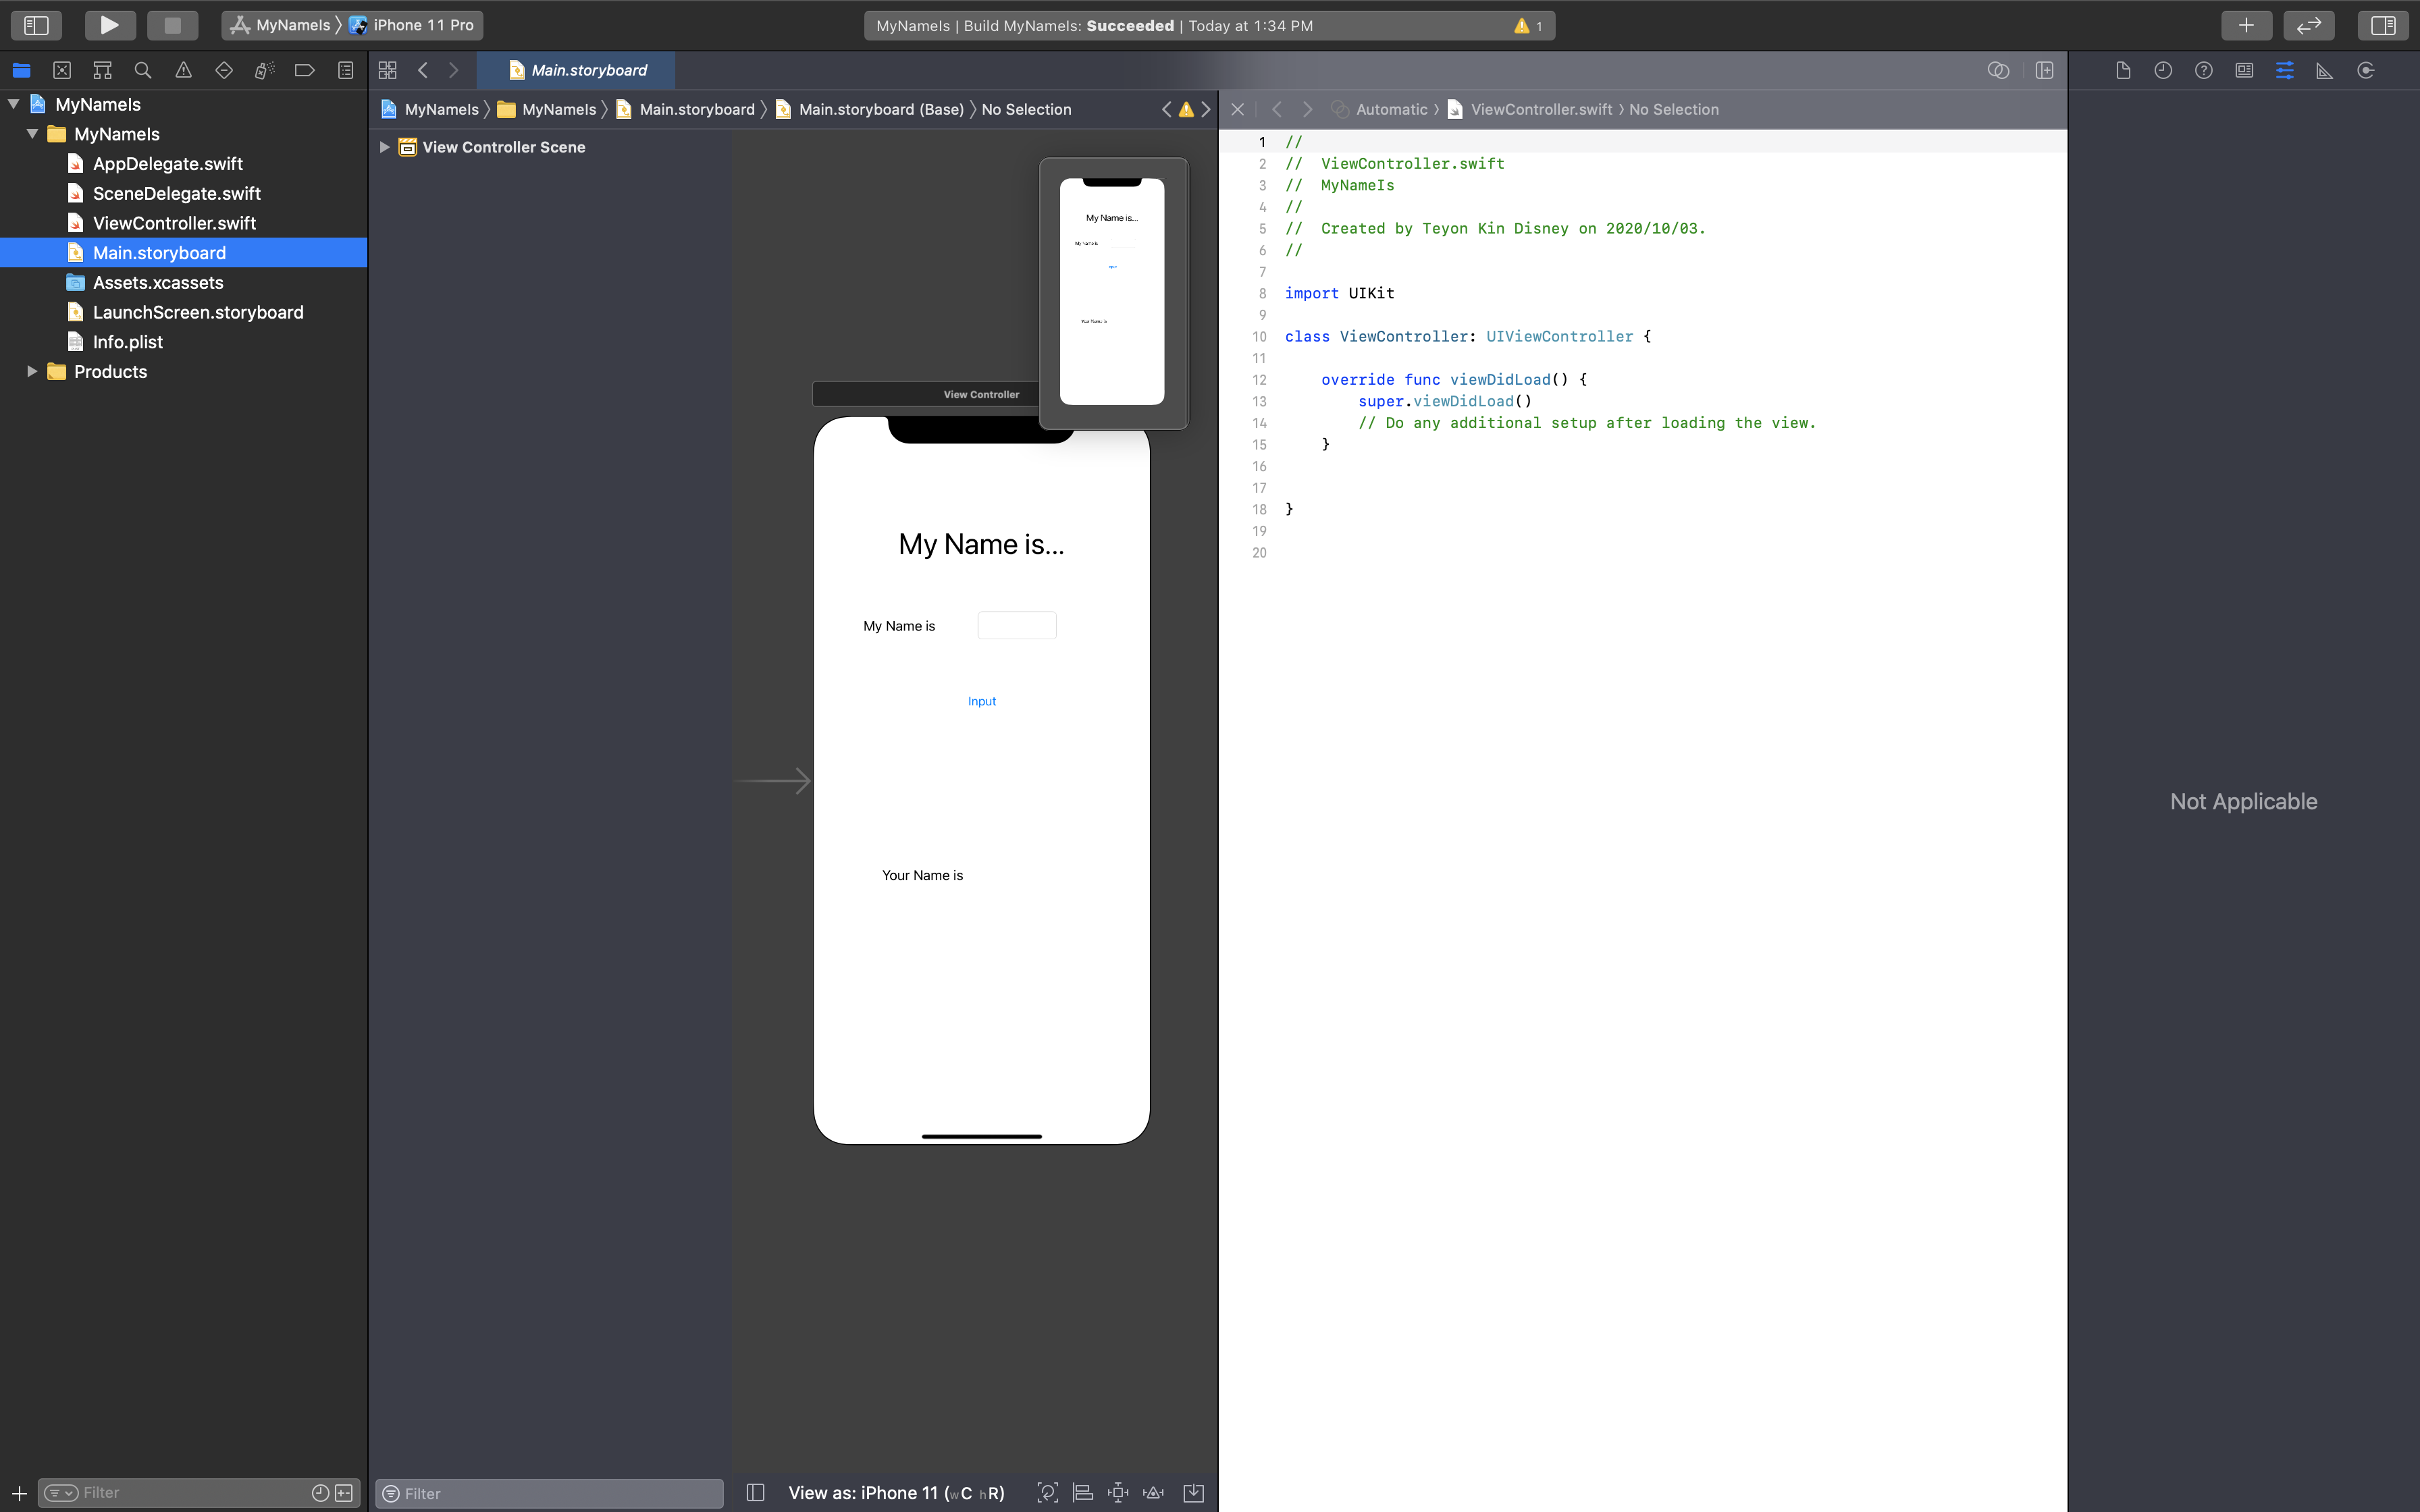Click the Run button to build app
Viewport: 2420px width, 1512px height.
pyautogui.click(x=108, y=24)
